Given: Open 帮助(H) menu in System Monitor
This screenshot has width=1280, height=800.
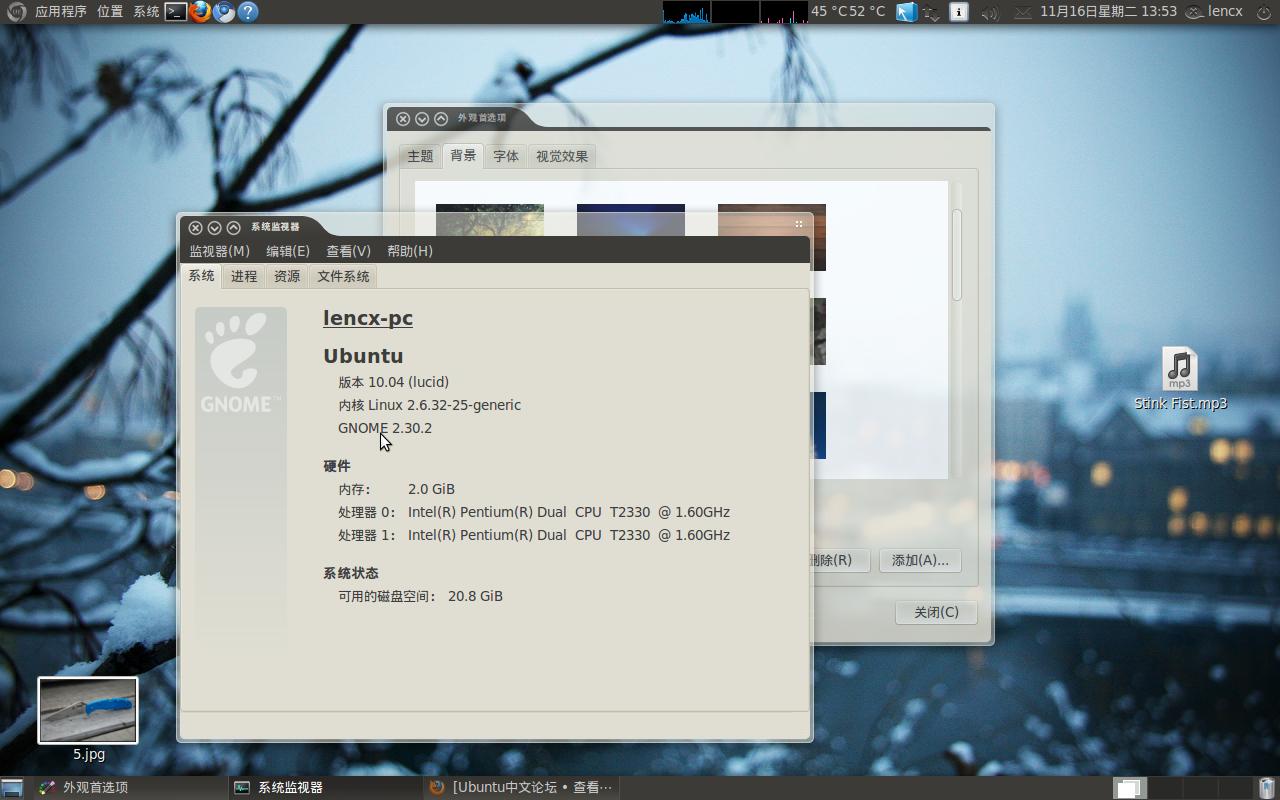Looking at the screenshot, I should [410, 251].
